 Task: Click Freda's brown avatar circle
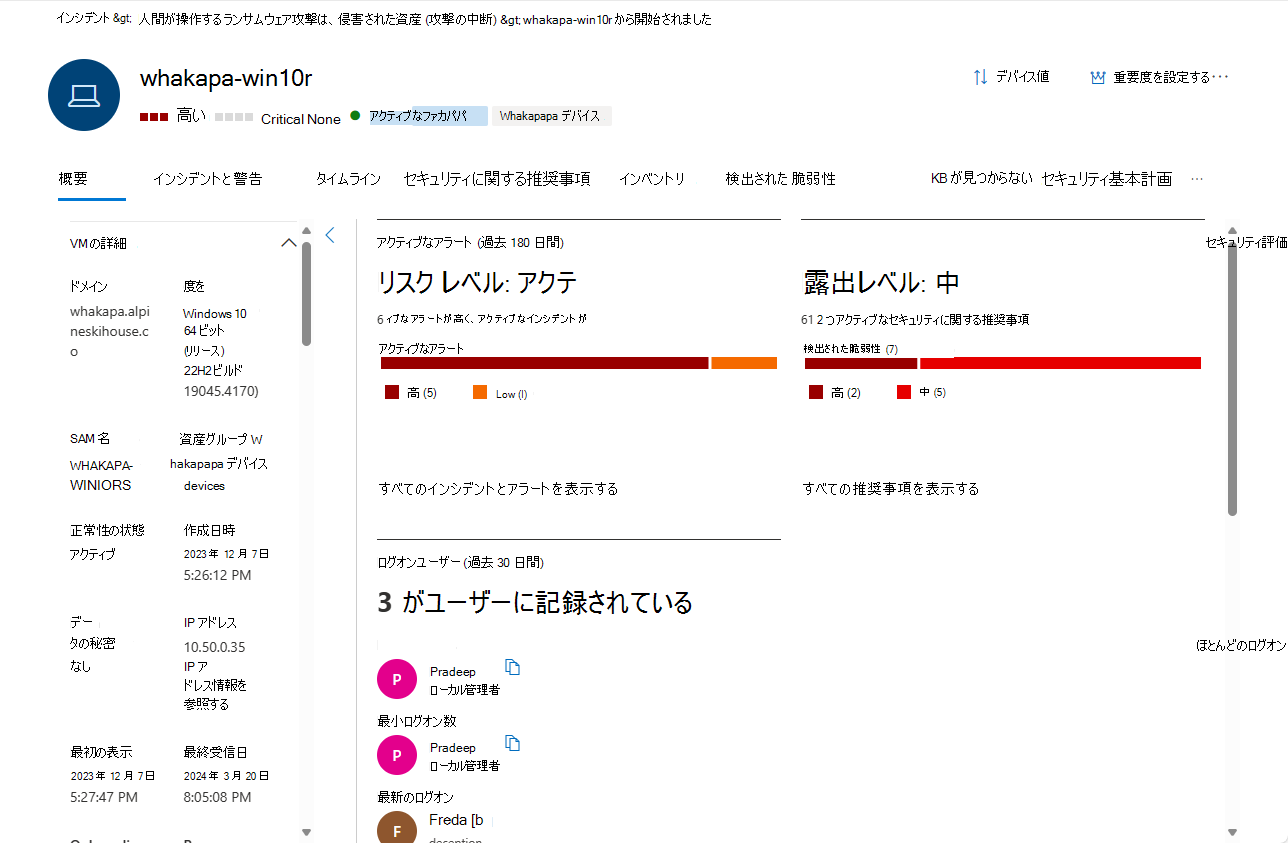[397, 829]
